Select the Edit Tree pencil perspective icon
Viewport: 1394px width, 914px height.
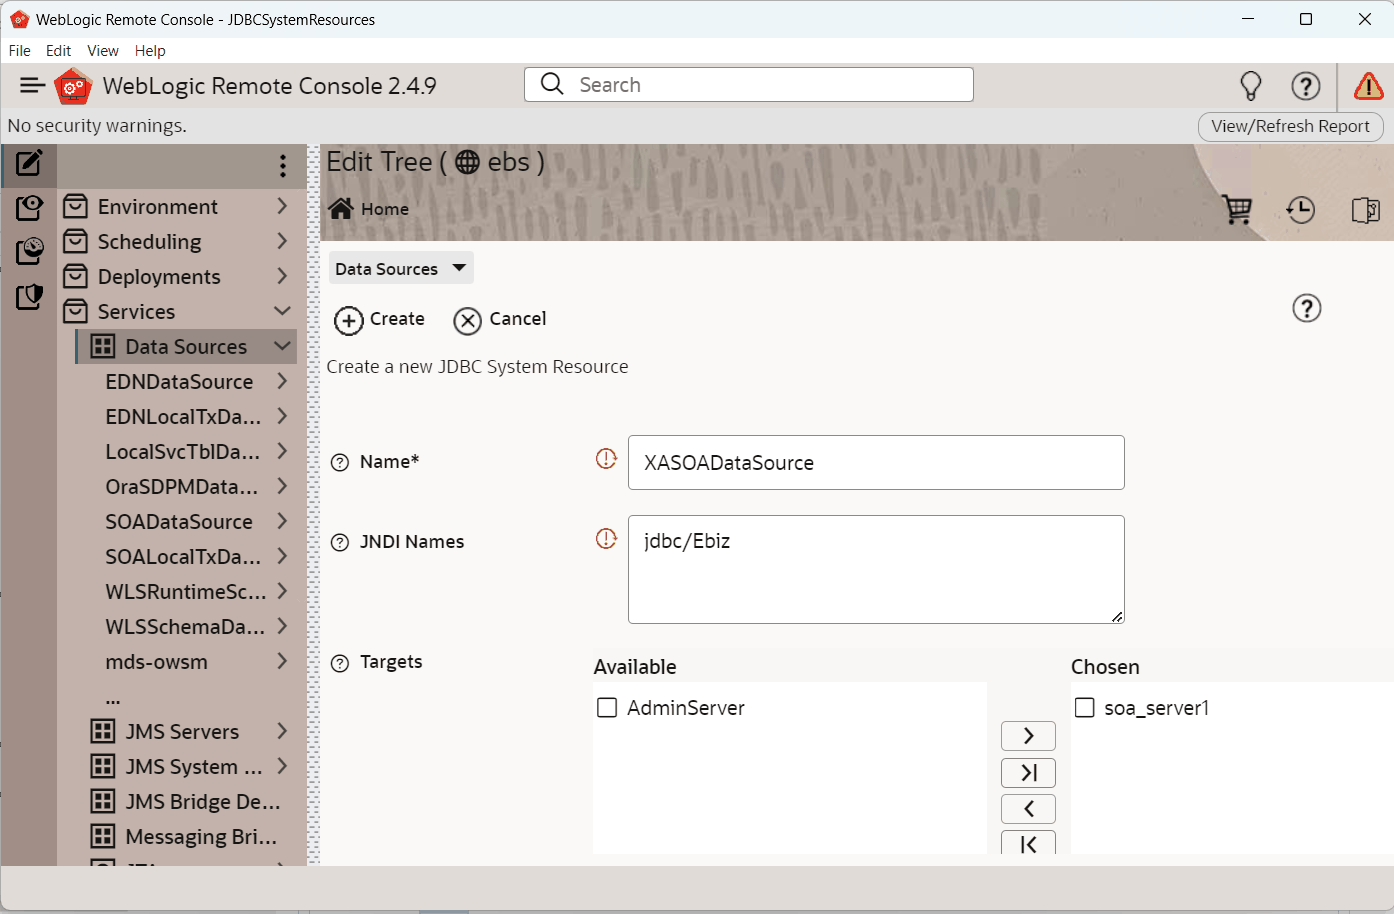[x=29, y=163]
